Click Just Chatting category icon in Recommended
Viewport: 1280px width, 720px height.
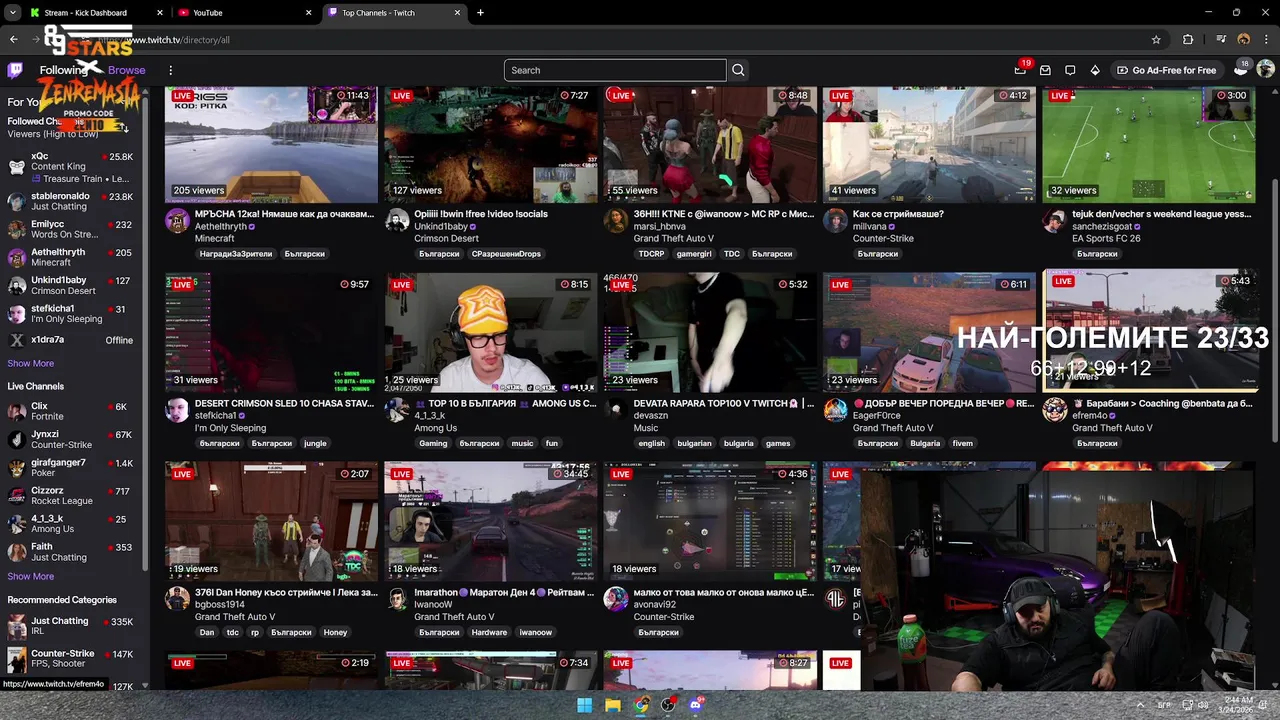click(x=16, y=626)
